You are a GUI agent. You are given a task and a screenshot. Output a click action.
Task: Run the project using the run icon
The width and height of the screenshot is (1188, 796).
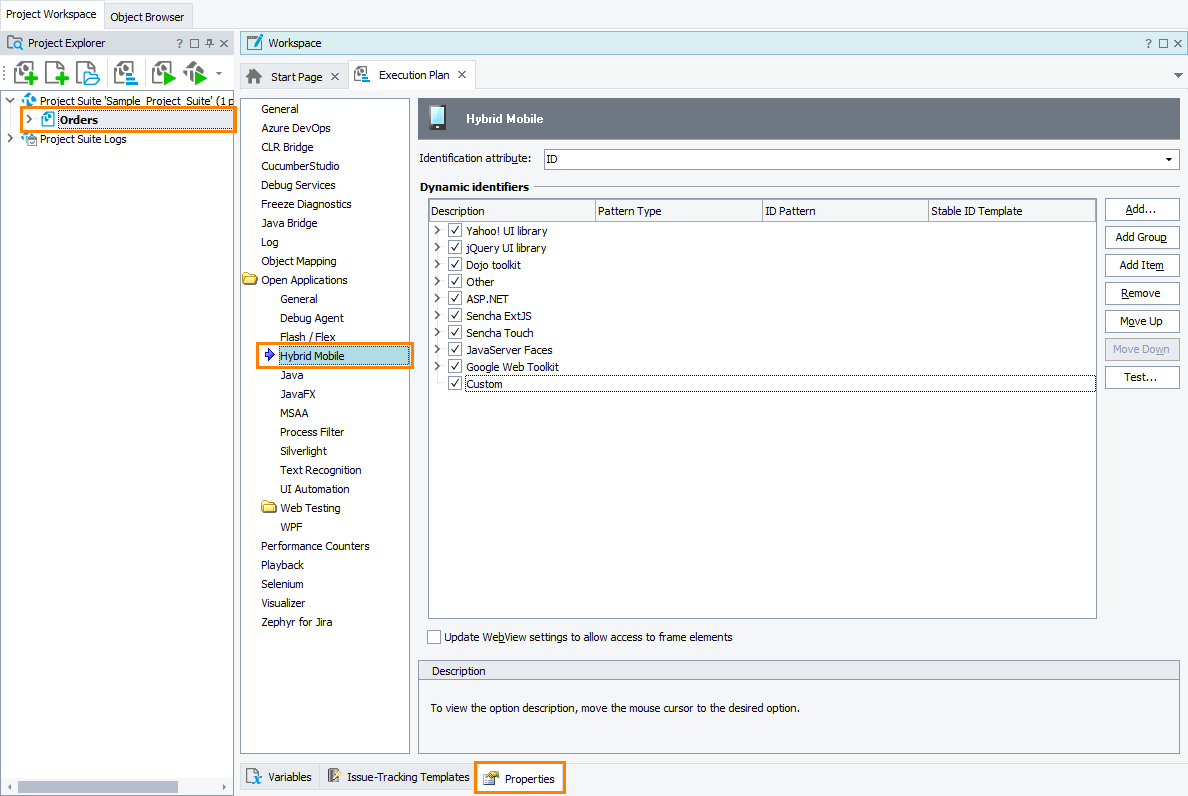pyautogui.click(x=162, y=72)
